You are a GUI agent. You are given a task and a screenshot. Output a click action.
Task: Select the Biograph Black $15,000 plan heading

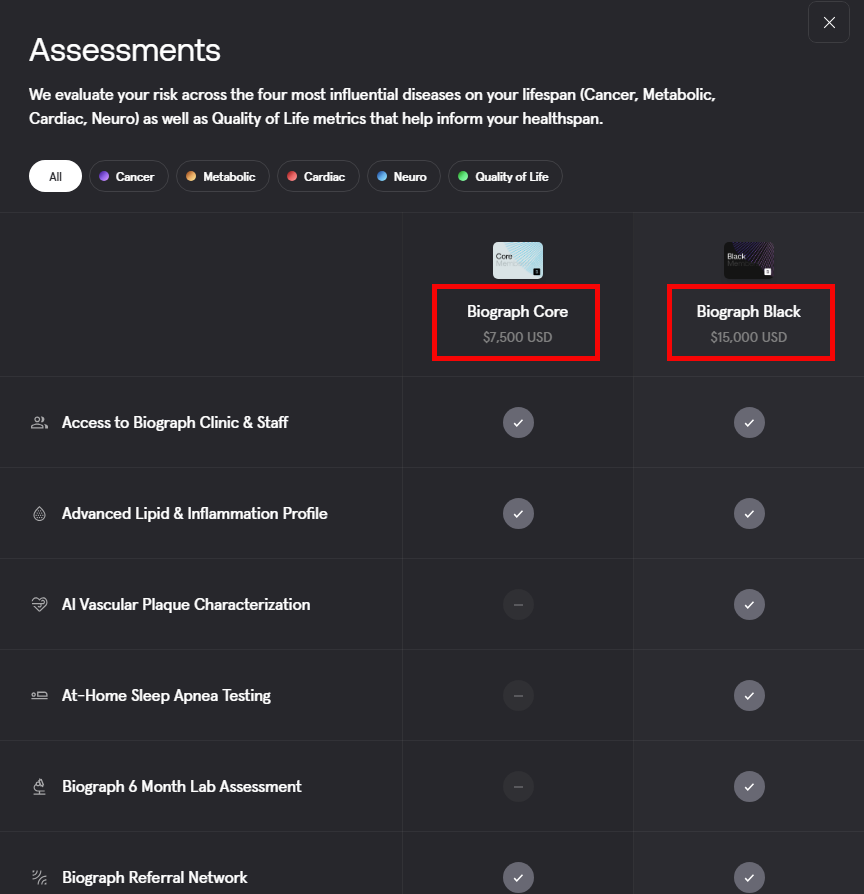pos(749,323)
